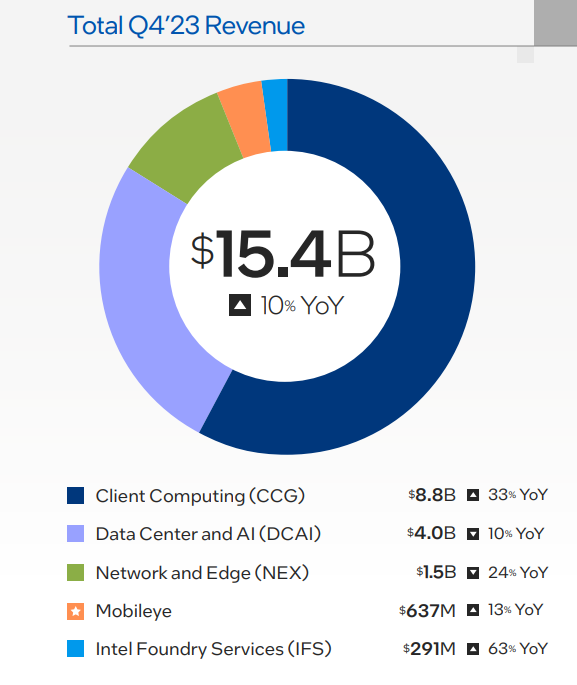Click the Client Computing dark blue legend swatch
This screenshot has height=685, width=577.
pos(75,496)
